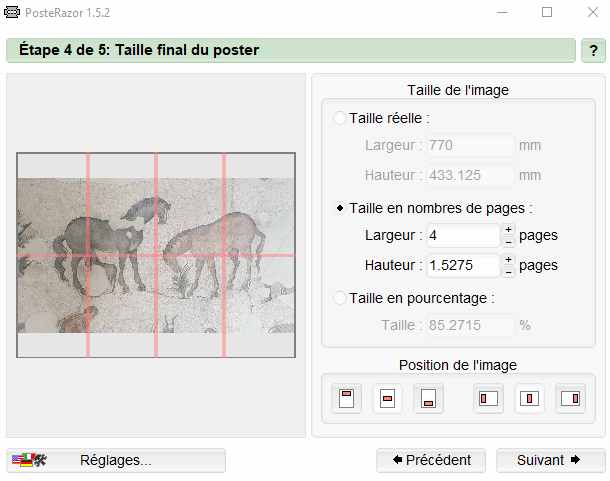Increase Hauteur pages with plus stepper
Image resolution: width=610 pixels, height=481 pixels.
pos(508,259)
